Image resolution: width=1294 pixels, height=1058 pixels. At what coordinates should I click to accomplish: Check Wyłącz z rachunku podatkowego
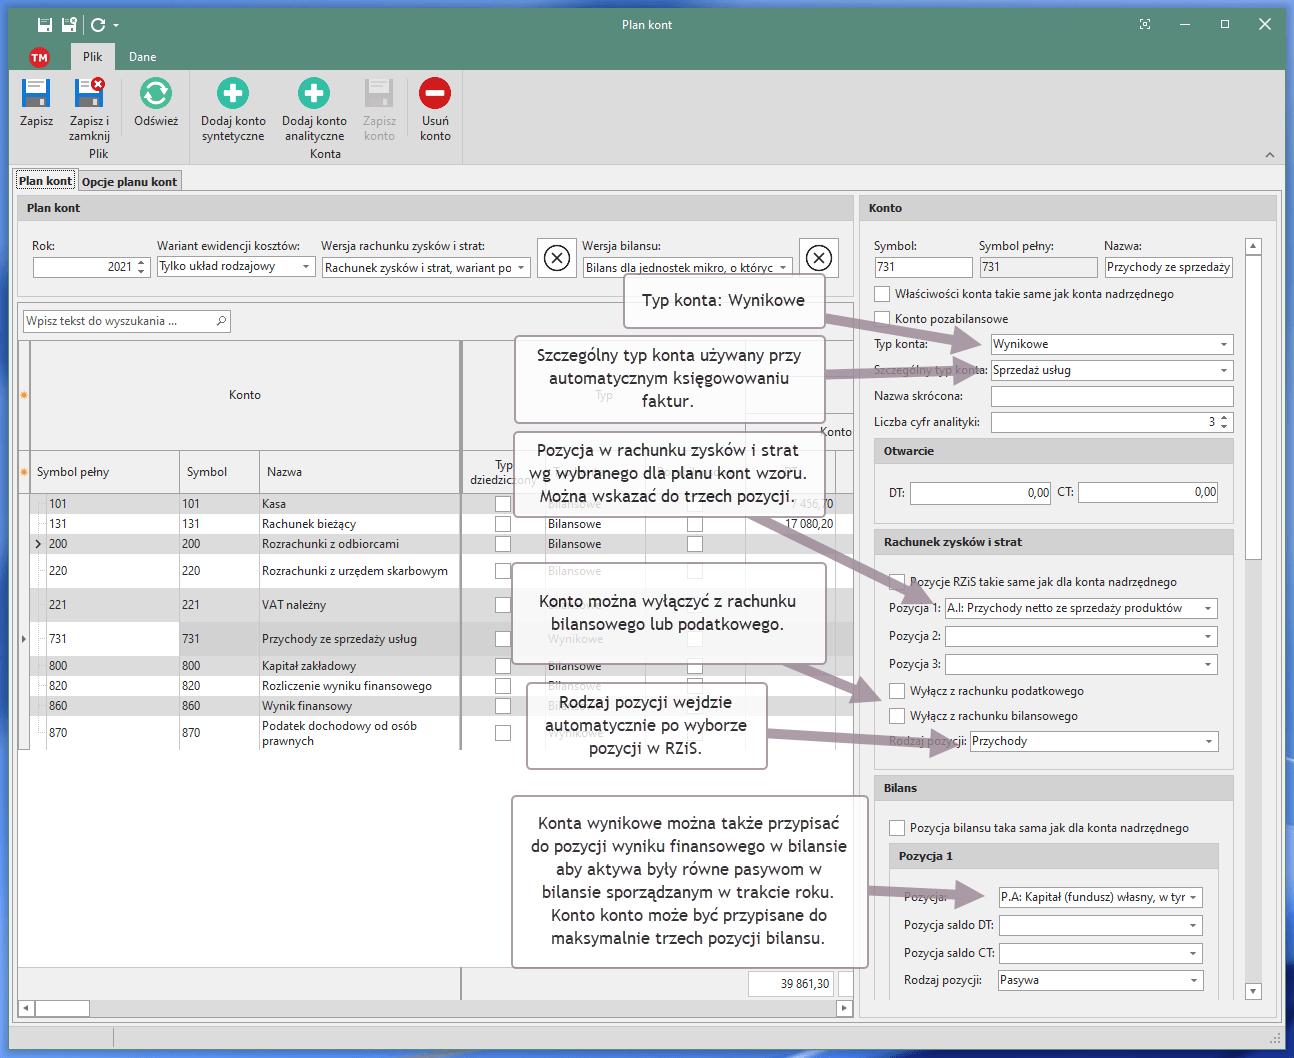[897, 691]
